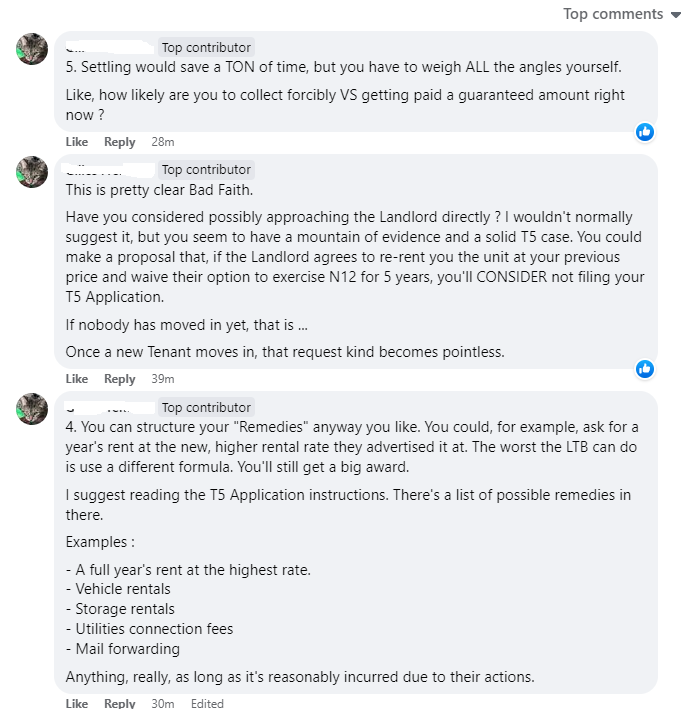Click the 30m timestamp link
Image resolution: width=699 pixels, height=709 pixels.
point(163,703)
